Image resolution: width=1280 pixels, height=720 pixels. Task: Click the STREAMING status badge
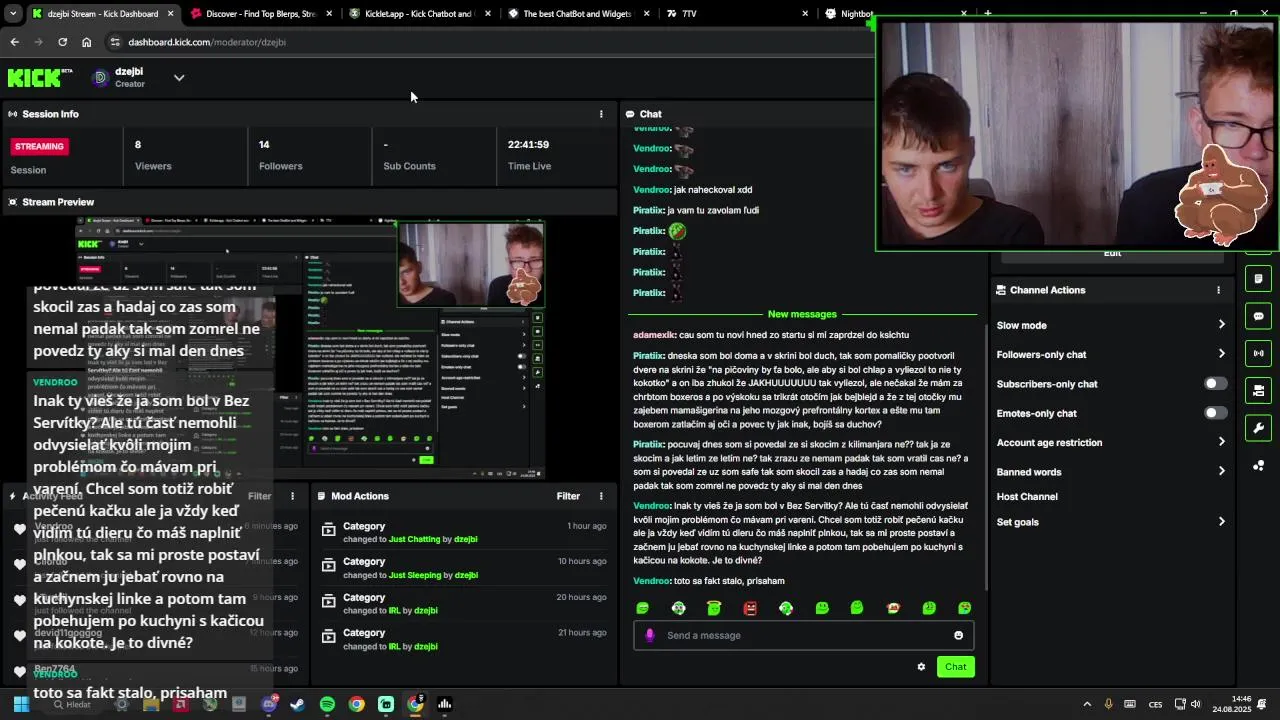[39, 146]
